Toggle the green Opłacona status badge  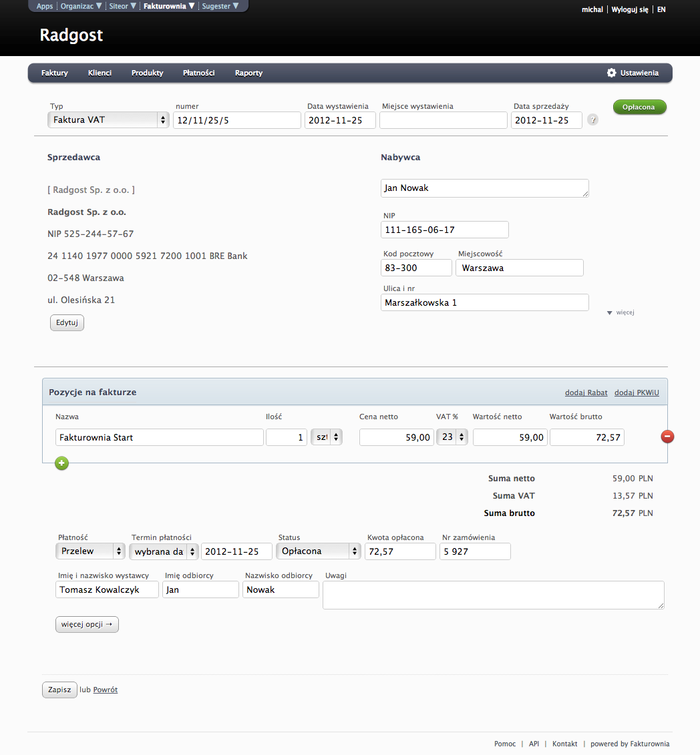(x=639, y=107)
